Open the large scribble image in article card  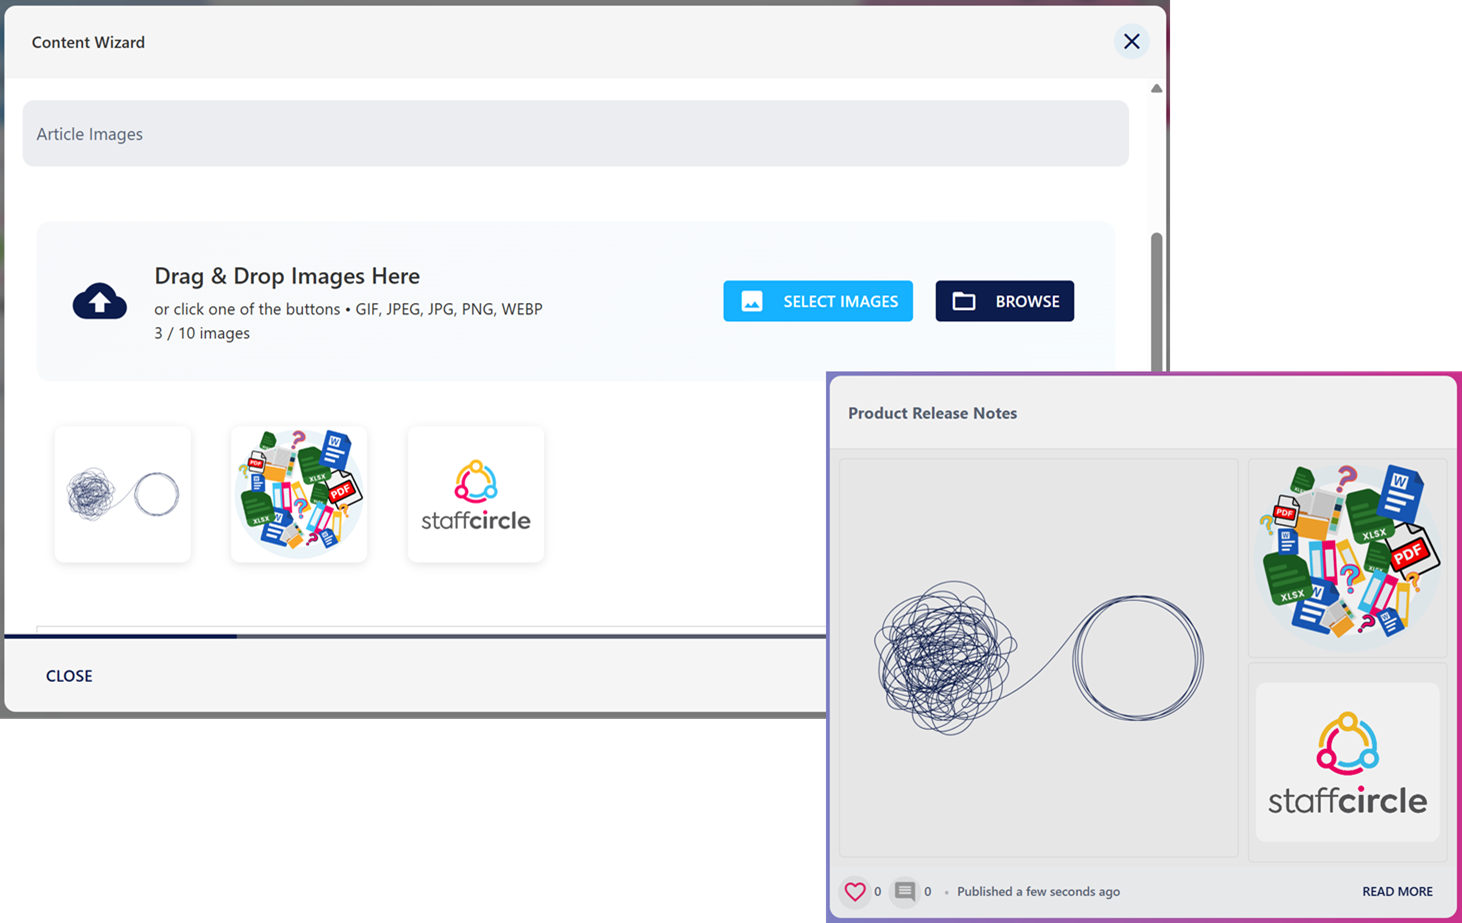[x=1038, y=657]
